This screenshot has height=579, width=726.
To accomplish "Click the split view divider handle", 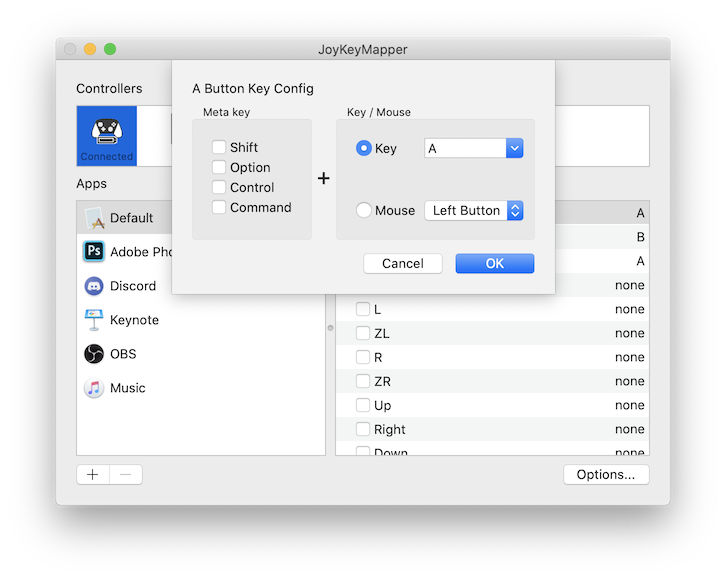I will [x=330, y=328].
